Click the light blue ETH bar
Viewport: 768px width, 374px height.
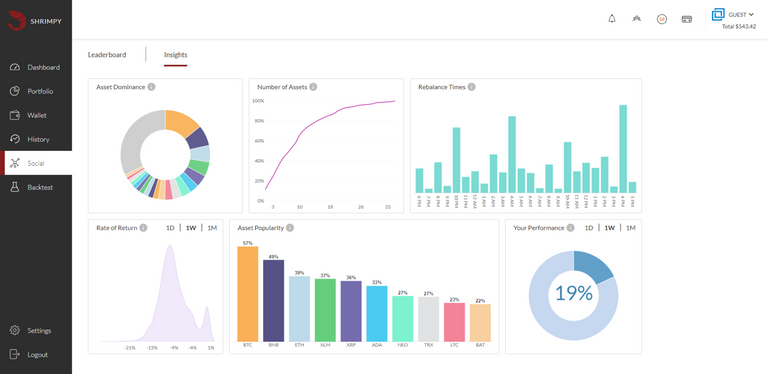(x=299, y=309)
